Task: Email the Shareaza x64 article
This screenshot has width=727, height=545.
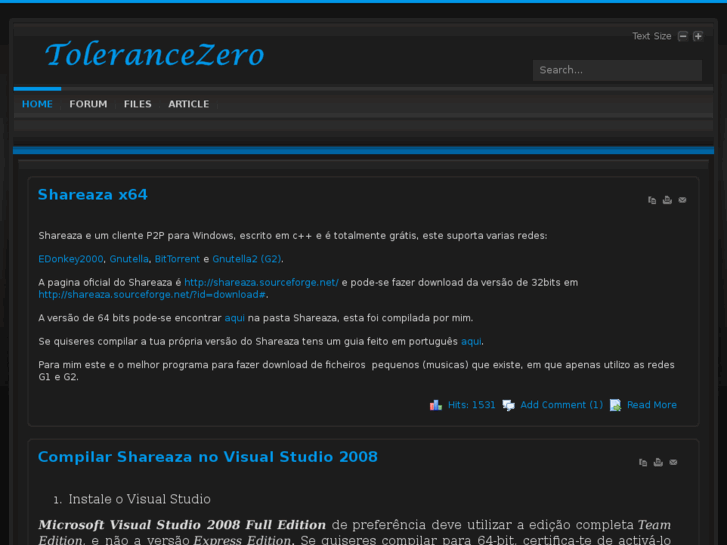Action: (682, 200)
